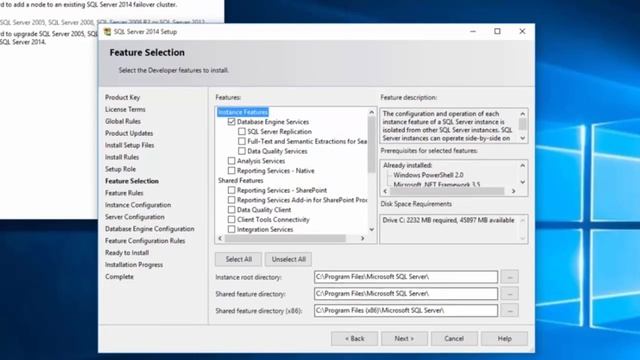Check Reporting Services - SharePoint
Viewport: 640px width, 360px height.
coord(231,190)
